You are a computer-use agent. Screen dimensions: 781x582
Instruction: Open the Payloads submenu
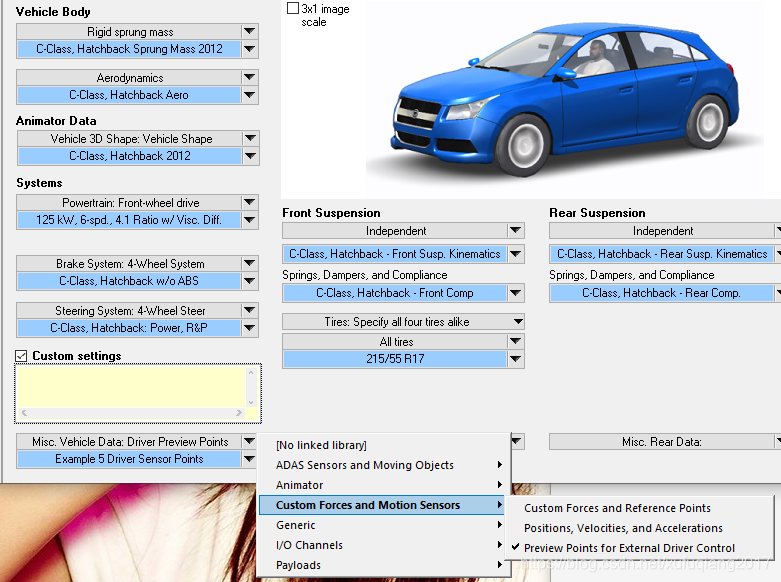click(384, 565)
